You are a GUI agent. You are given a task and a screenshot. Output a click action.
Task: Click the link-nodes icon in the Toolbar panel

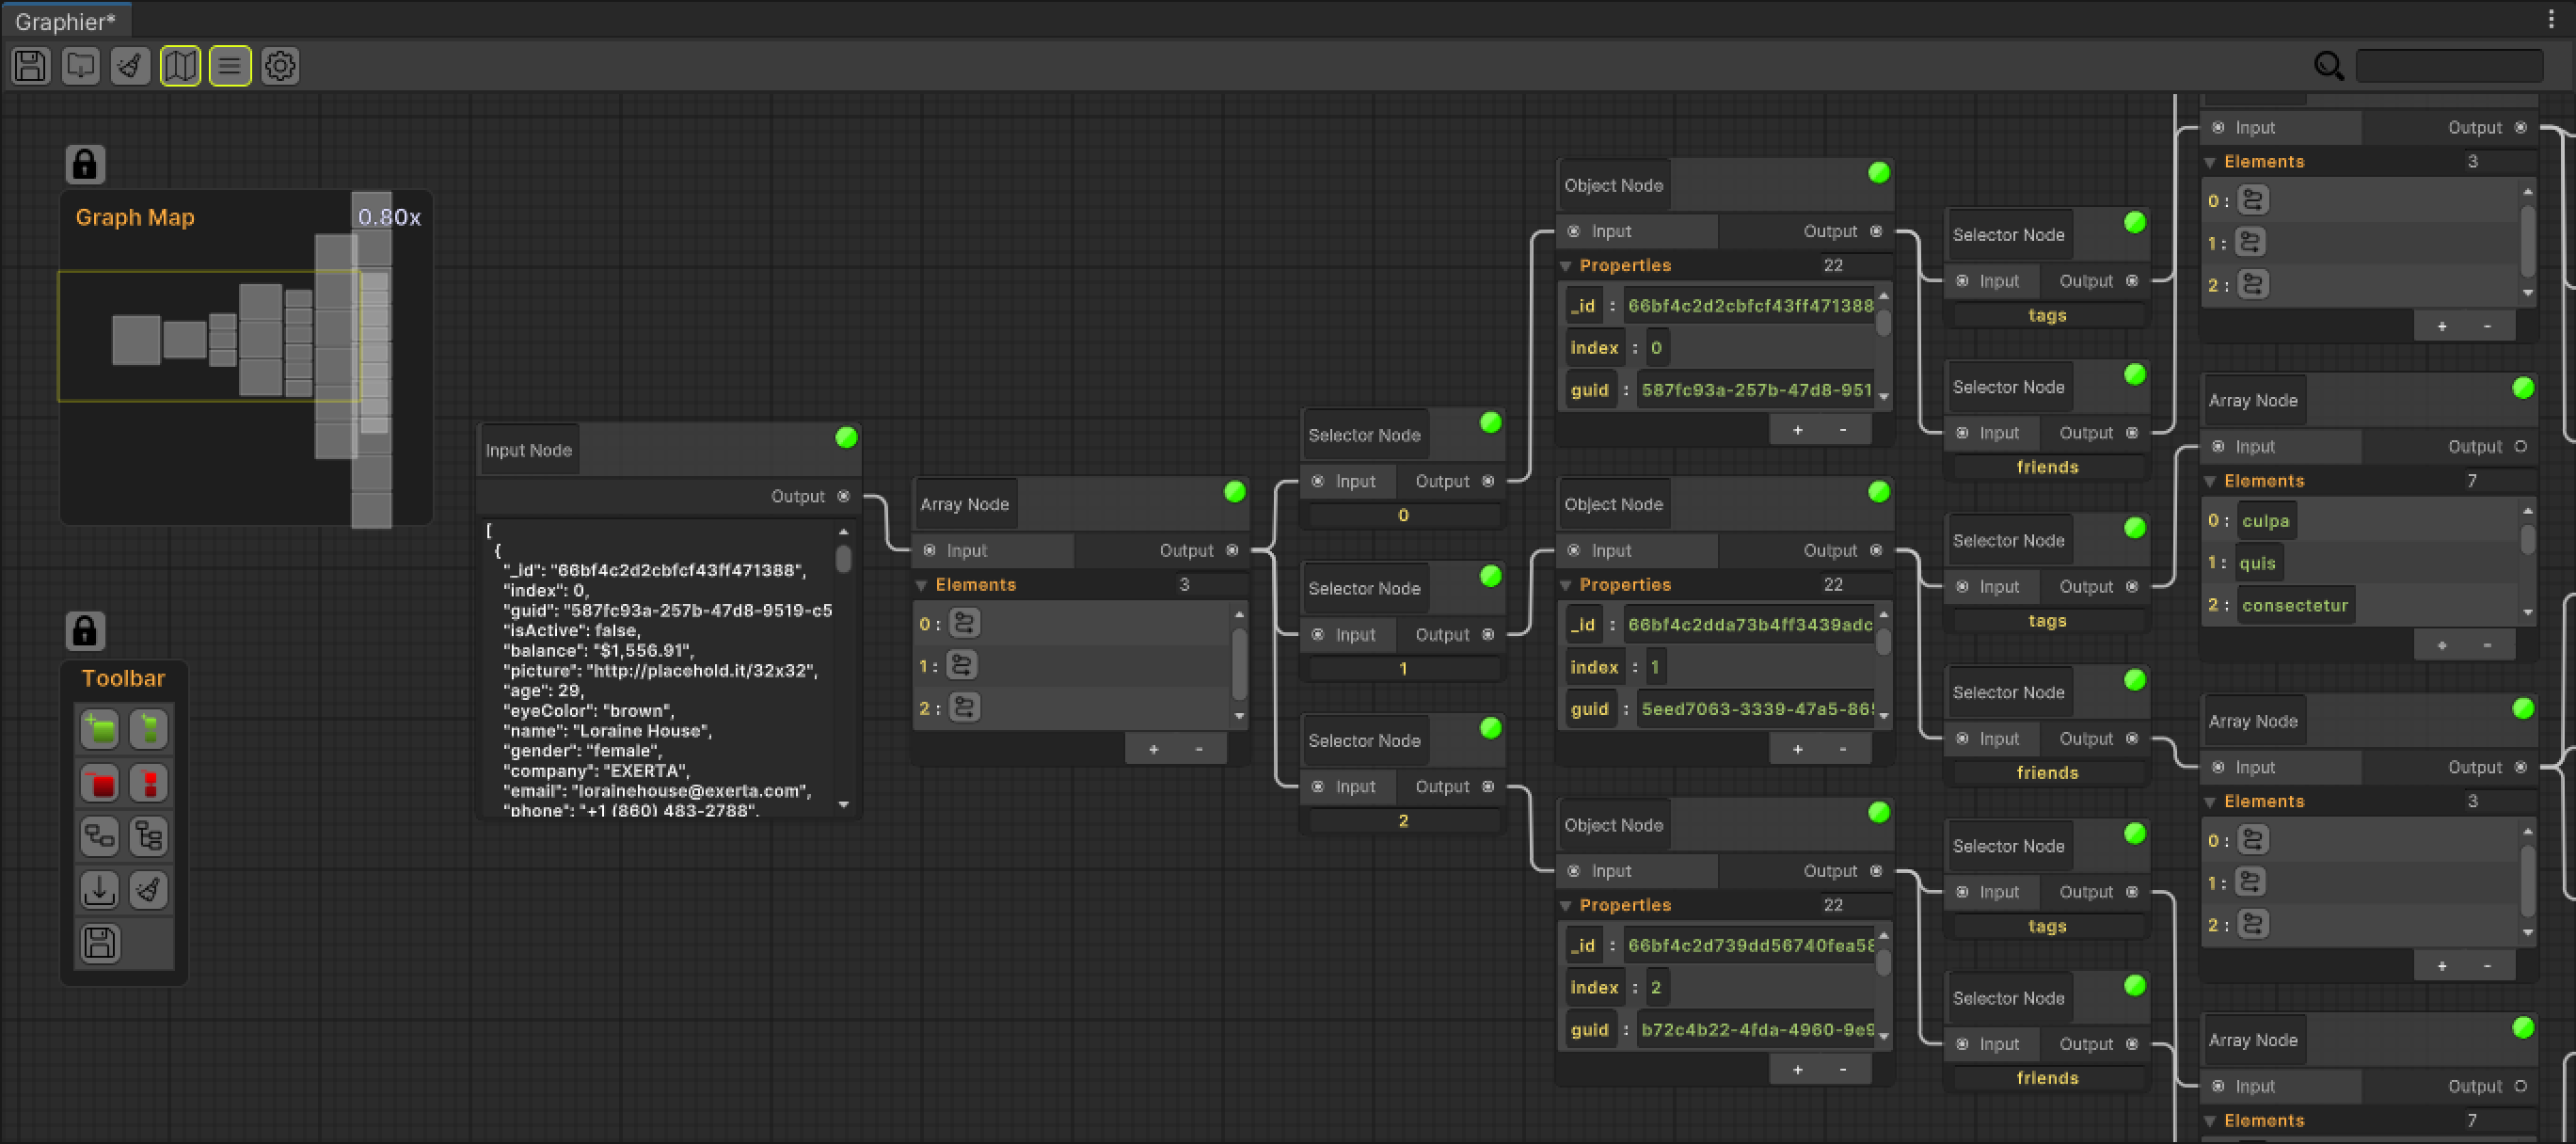(x=99, y=836)
